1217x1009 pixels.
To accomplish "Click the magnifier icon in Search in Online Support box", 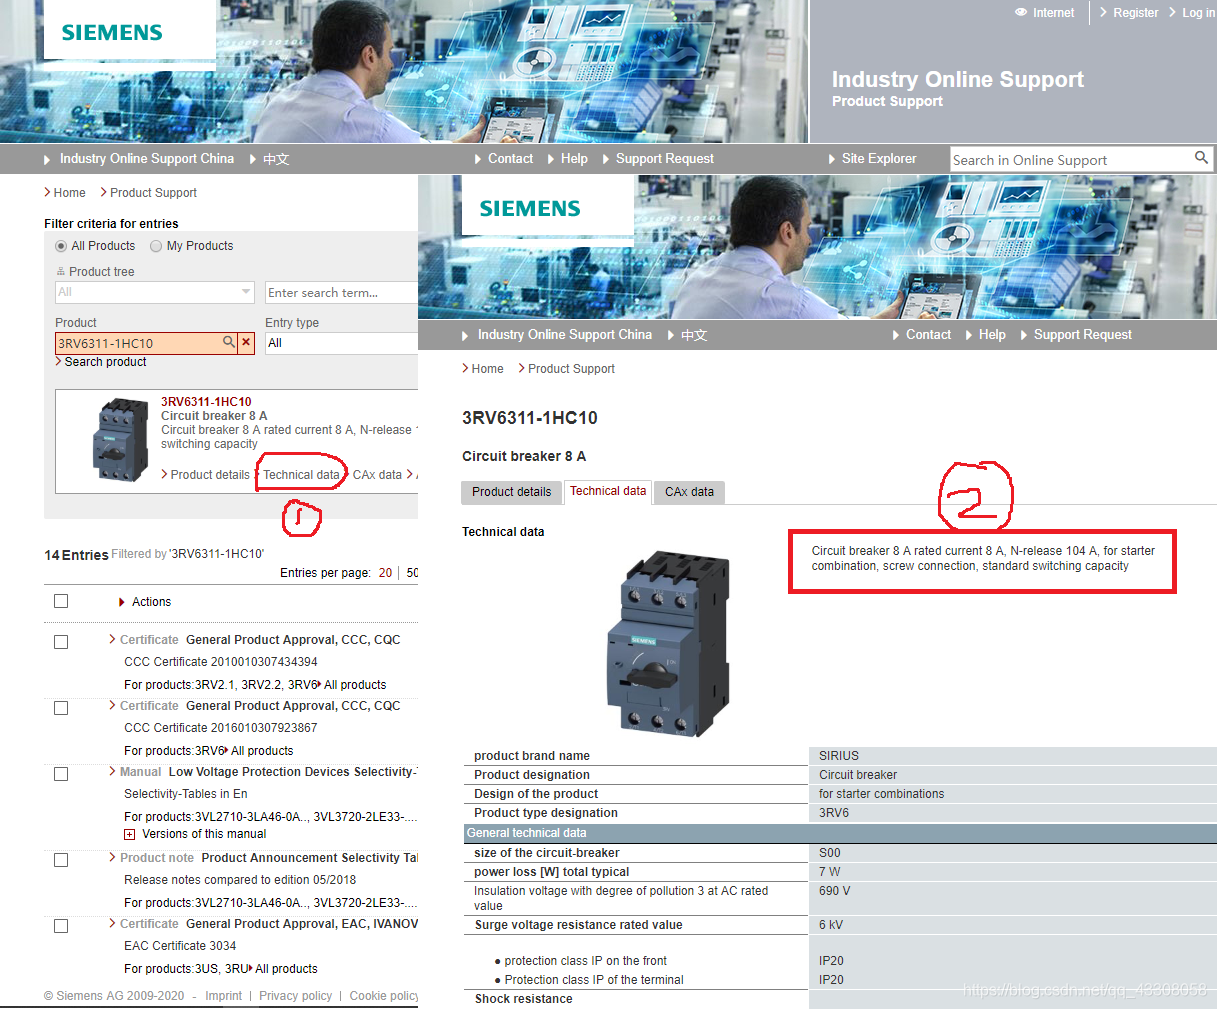I will click(1201, 158).
